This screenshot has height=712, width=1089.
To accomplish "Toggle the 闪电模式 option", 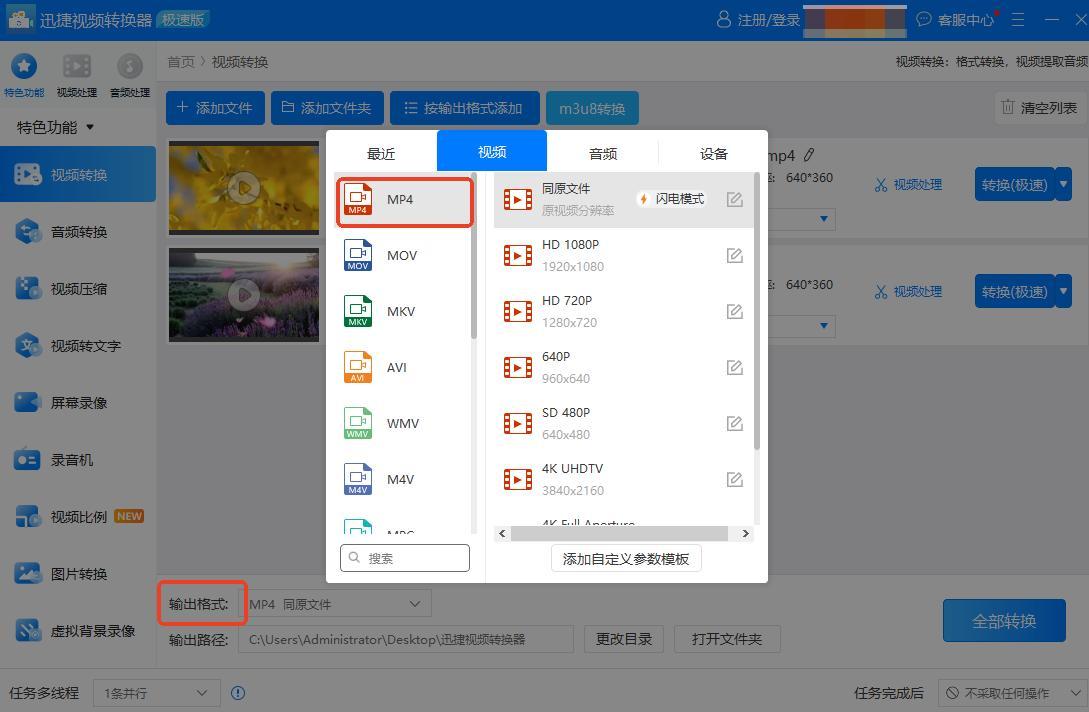I will click(x=671, y=199).
